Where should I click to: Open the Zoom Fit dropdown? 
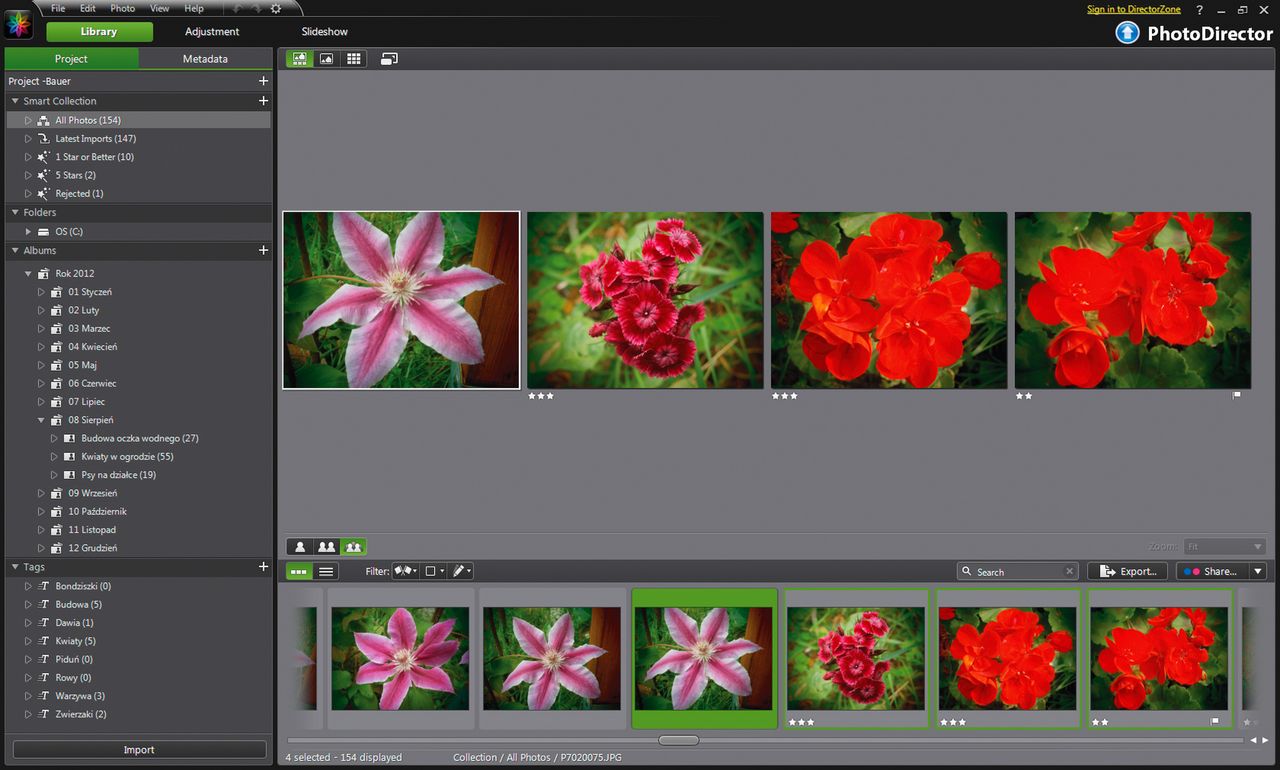click(1225, 547)
